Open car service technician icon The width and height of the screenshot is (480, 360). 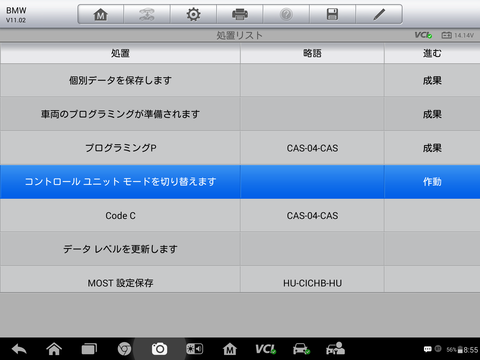pos(335,349)
